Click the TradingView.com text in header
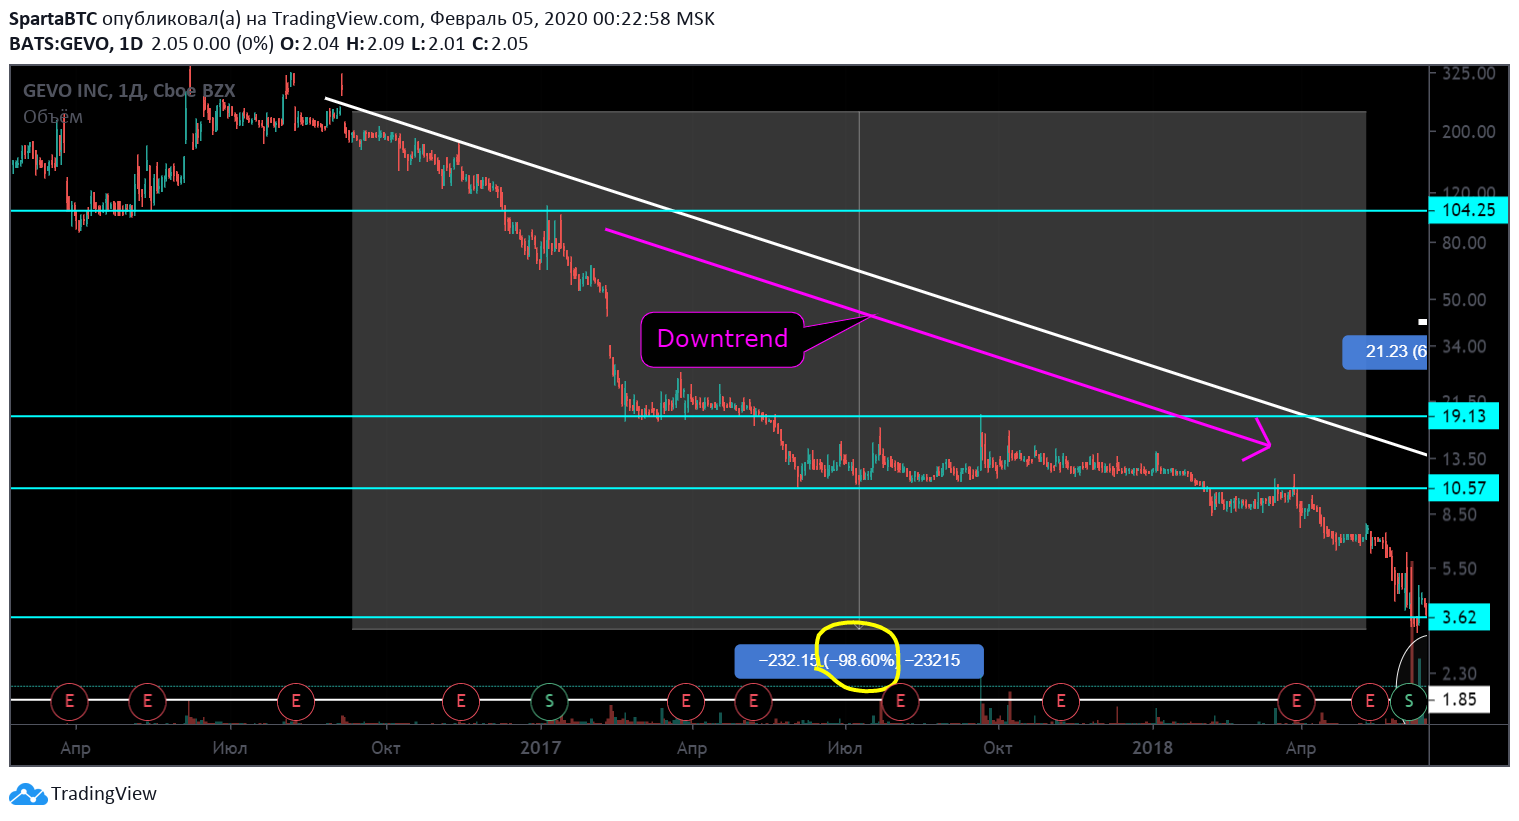The image size is (1519, 821). pos(346,19)
